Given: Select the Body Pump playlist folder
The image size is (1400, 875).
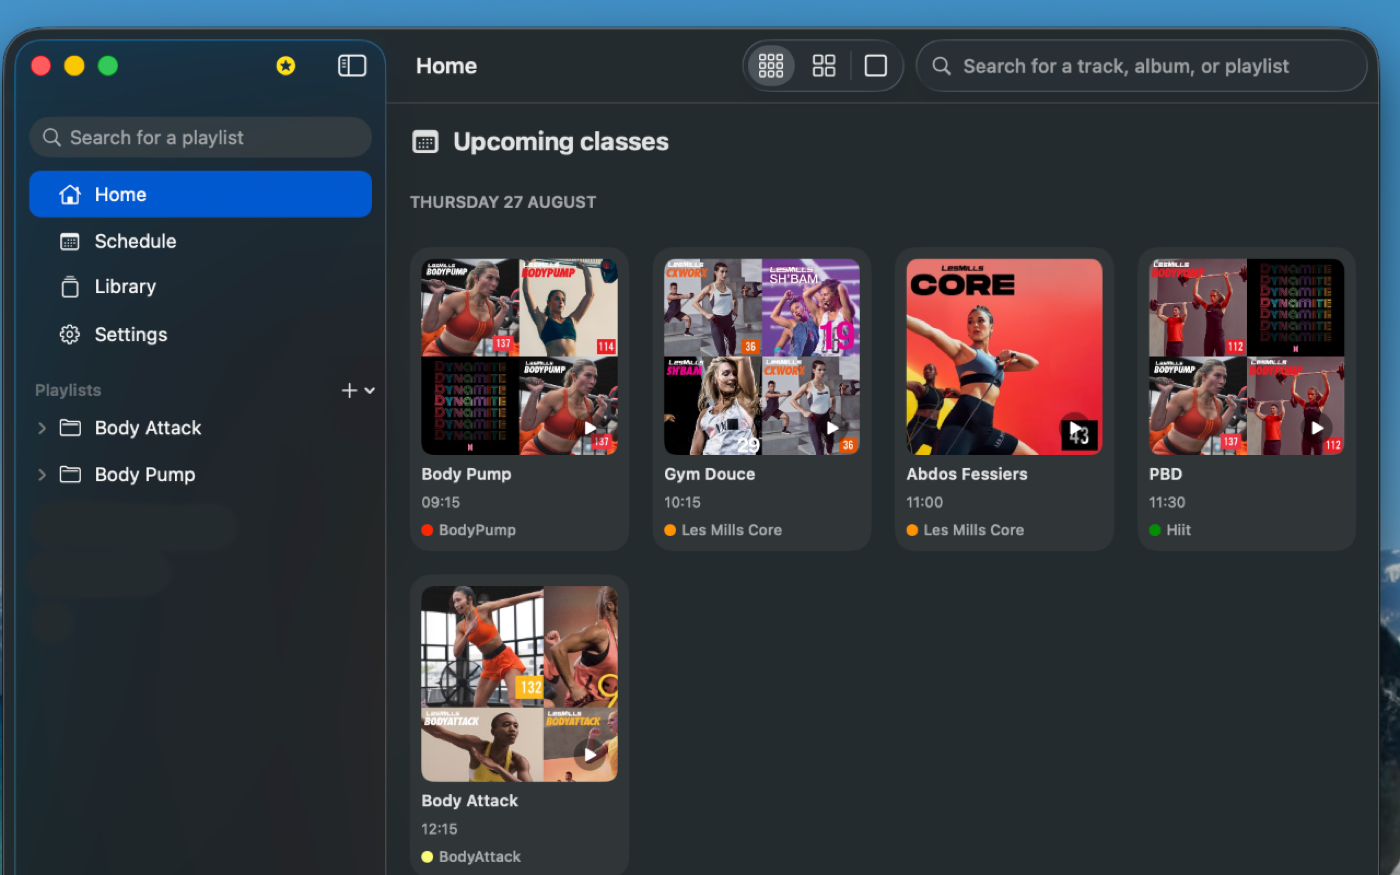Looking at the screenshot, I should tap(201, 474).
